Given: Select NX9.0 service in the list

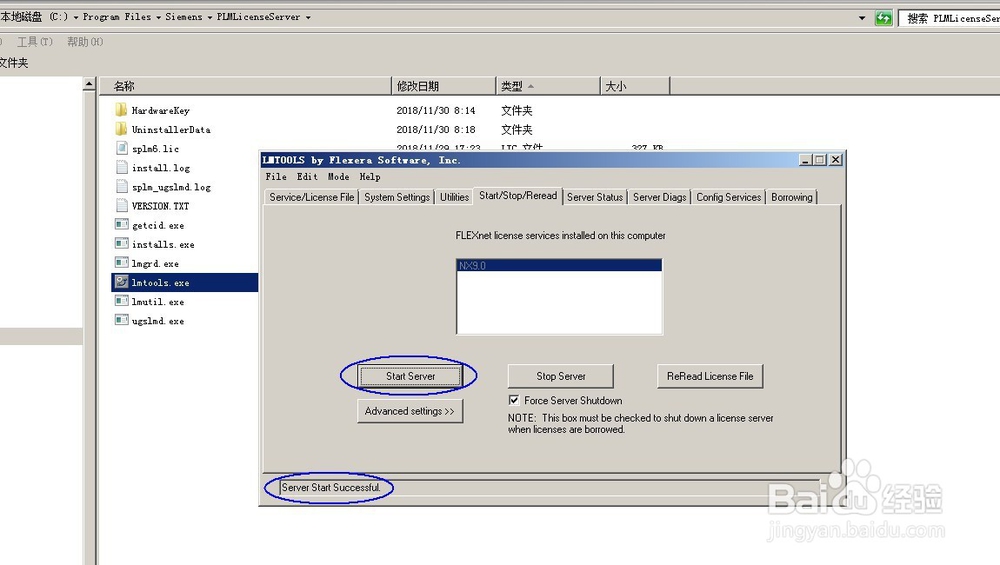Looking at the screenshot, I should click(x=559, y=265).
